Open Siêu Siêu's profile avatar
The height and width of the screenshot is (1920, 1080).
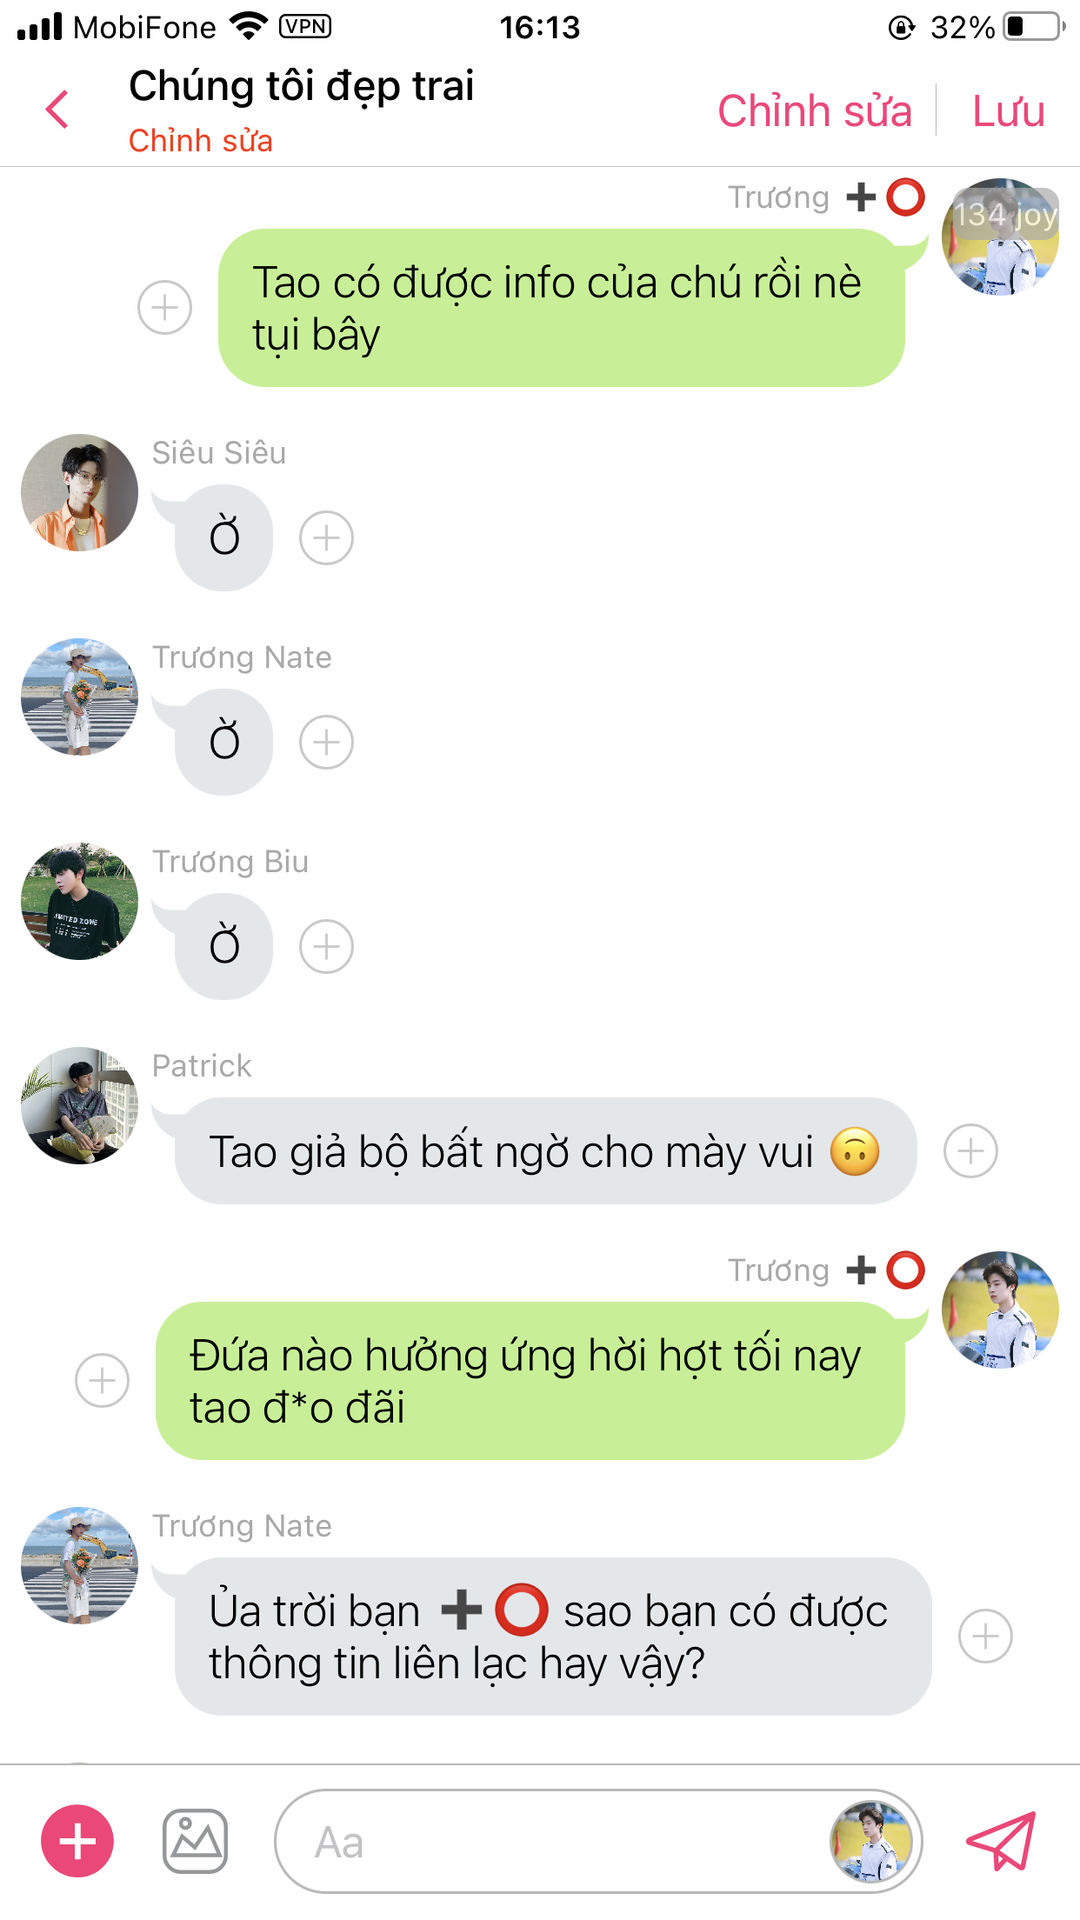80,492
